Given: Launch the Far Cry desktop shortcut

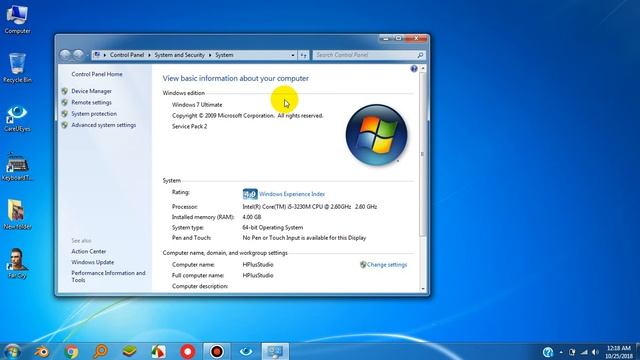Looking at the screenshot, I should (x=17, y=264).
